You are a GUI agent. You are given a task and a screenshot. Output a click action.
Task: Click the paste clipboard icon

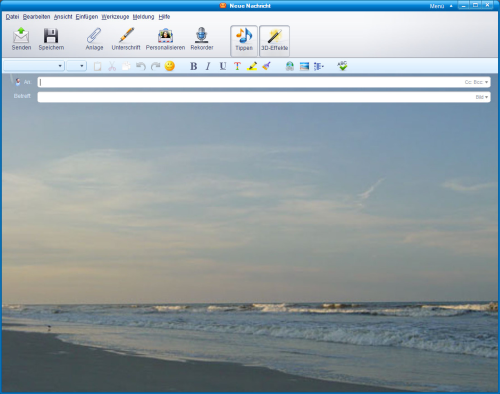pyautogui.click(x=97, y=66)
